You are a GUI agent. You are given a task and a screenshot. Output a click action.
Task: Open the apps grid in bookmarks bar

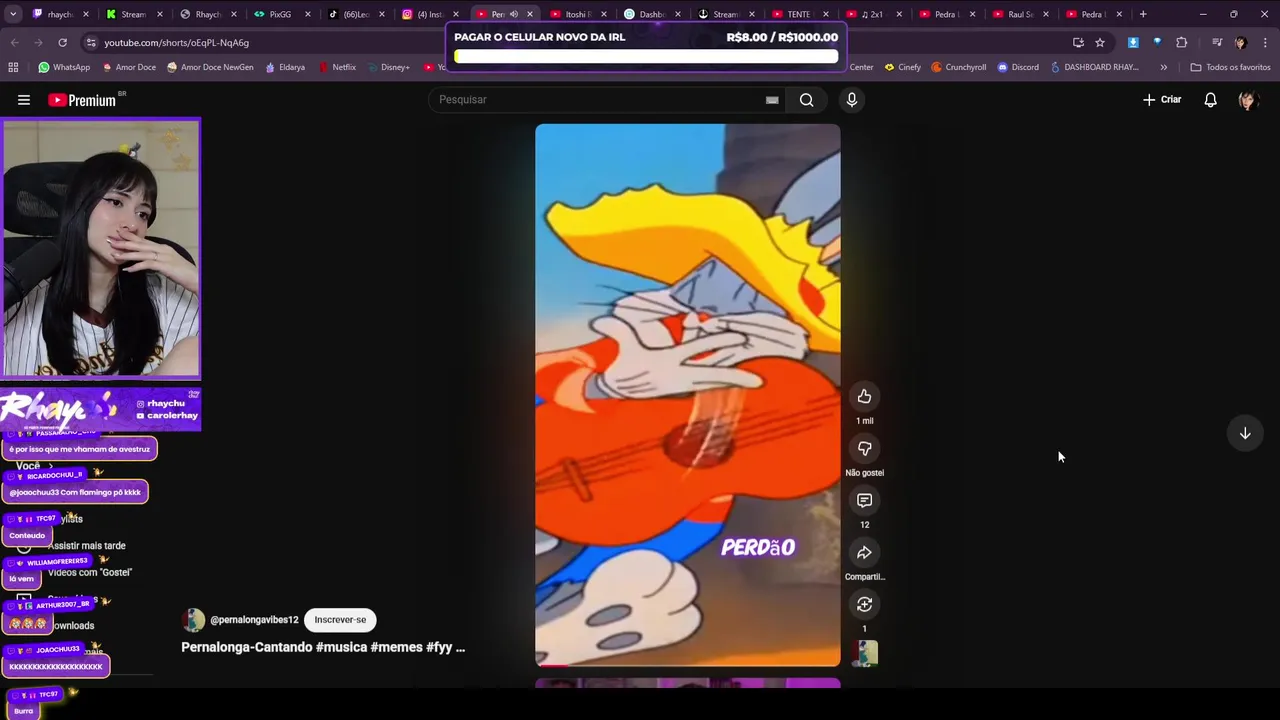coord(13,67)
